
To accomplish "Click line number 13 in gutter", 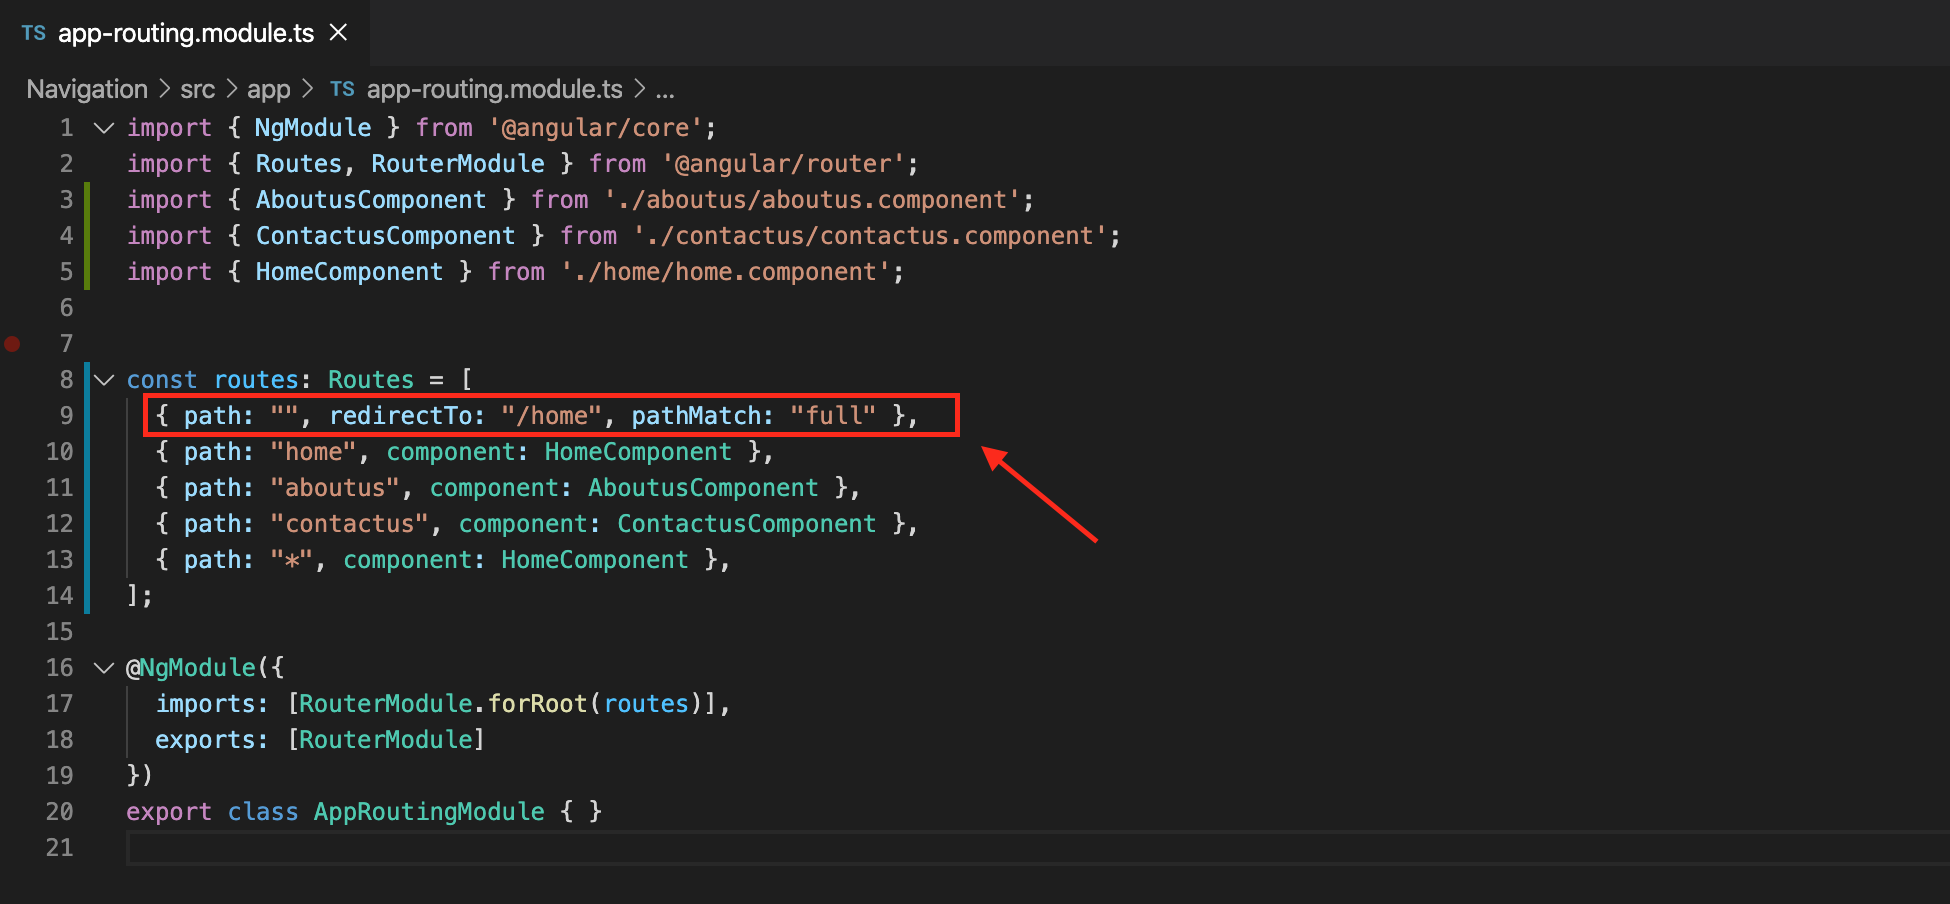I will (60, 560).
